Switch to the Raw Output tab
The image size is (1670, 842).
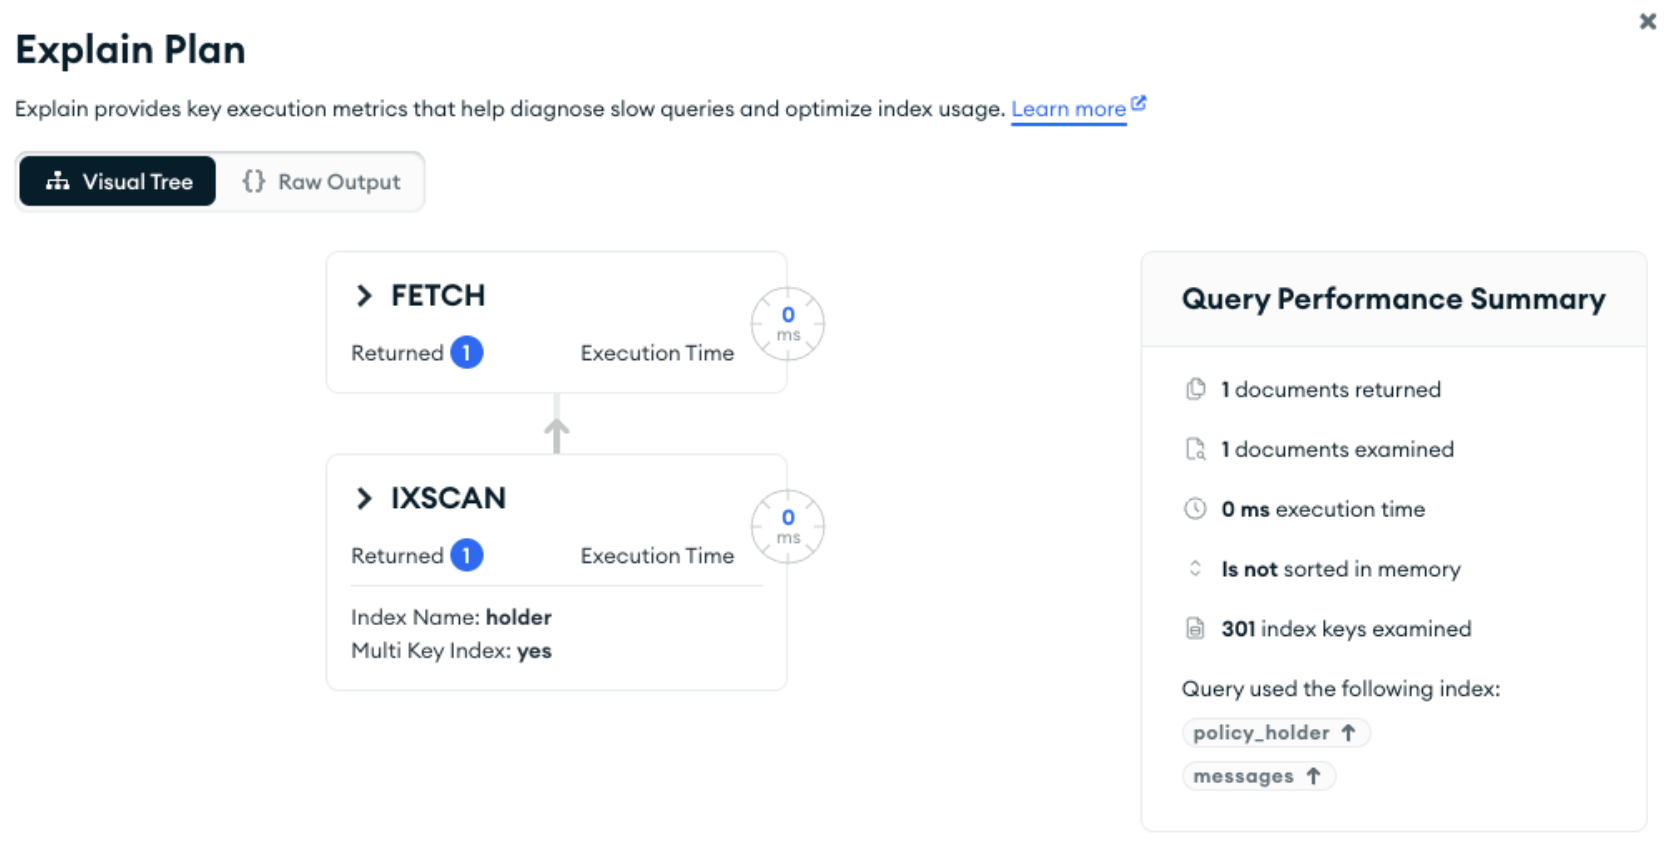(x=321, y=182)
